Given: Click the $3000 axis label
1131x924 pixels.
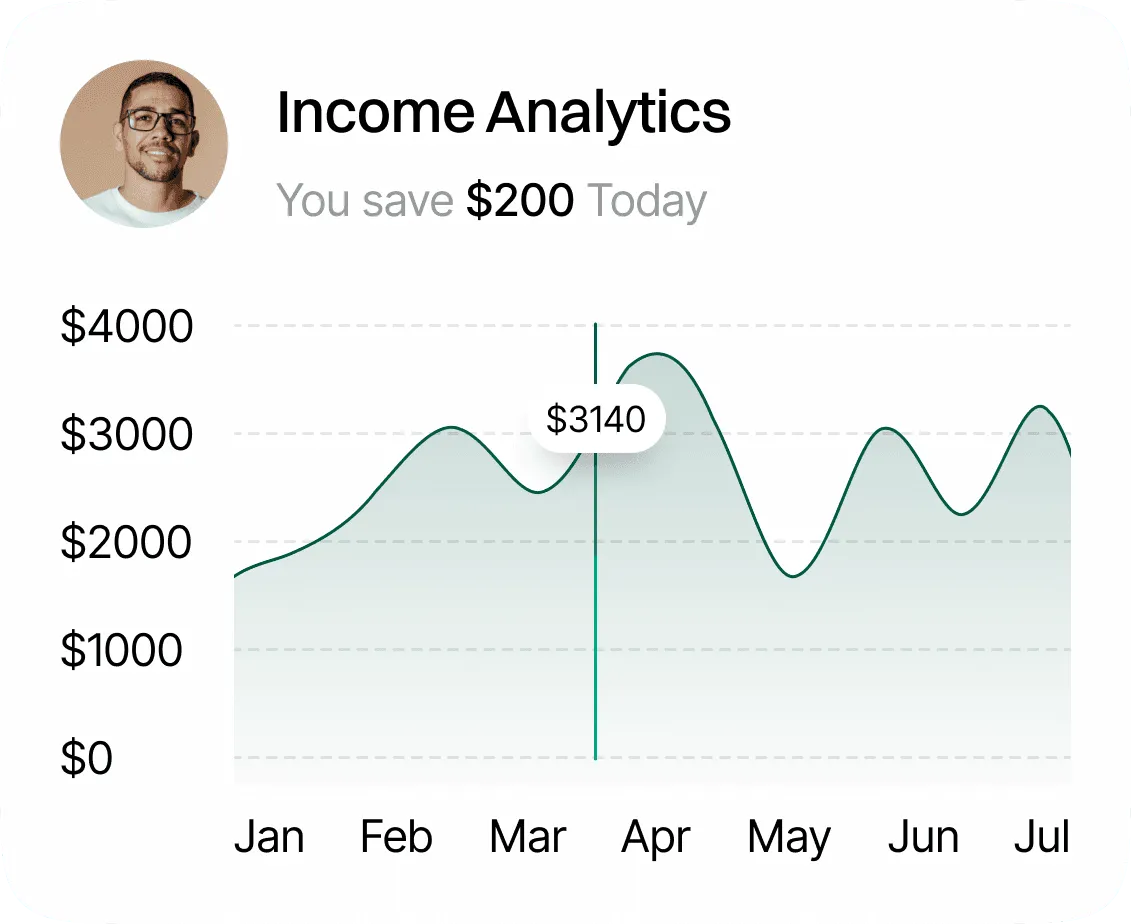Looking at the screenshot, I should (x=126, y=435).
